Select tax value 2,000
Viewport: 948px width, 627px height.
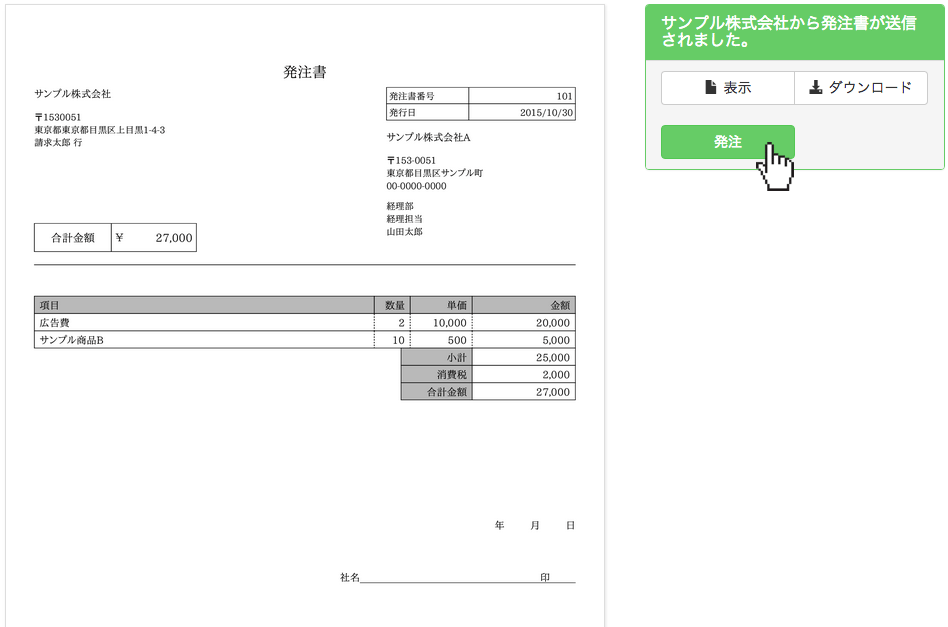[556, 374]
